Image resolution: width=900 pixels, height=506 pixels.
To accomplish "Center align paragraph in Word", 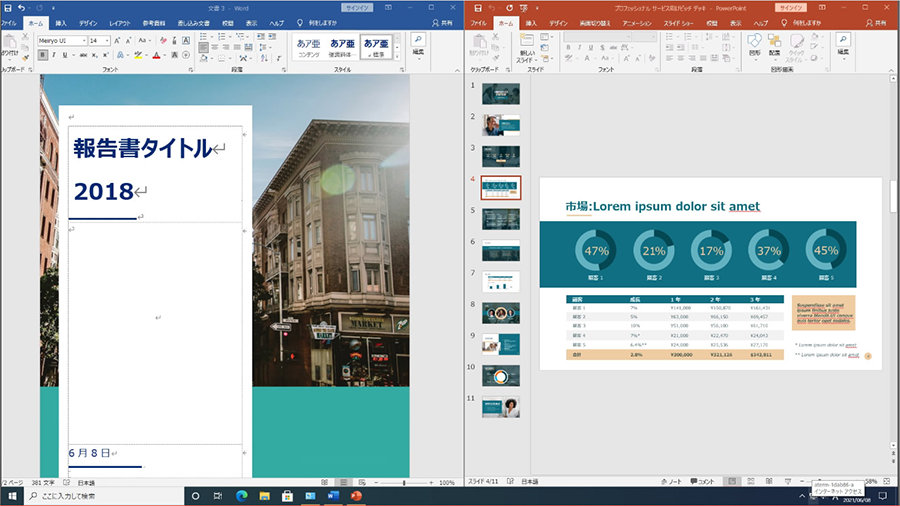I will pos(215,47).
